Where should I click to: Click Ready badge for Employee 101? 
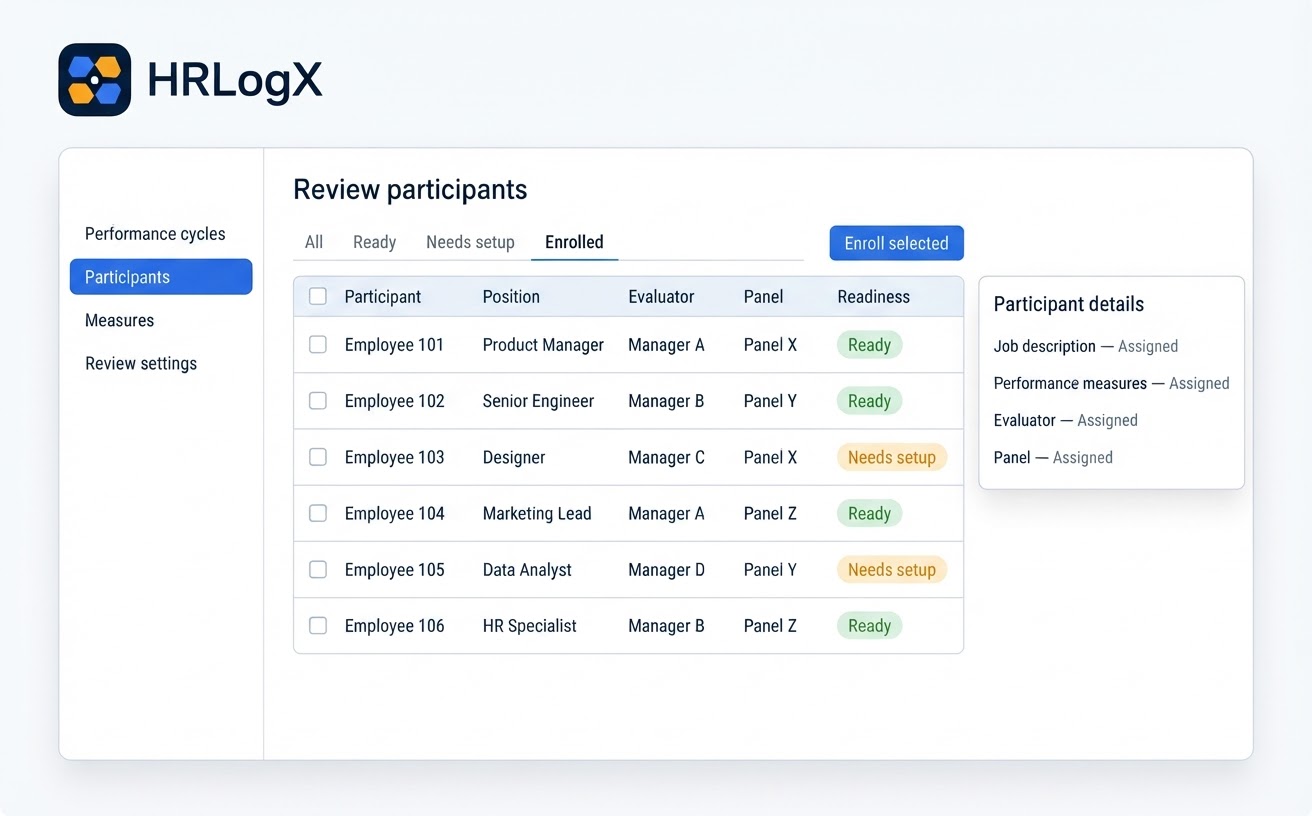point(869,345)
